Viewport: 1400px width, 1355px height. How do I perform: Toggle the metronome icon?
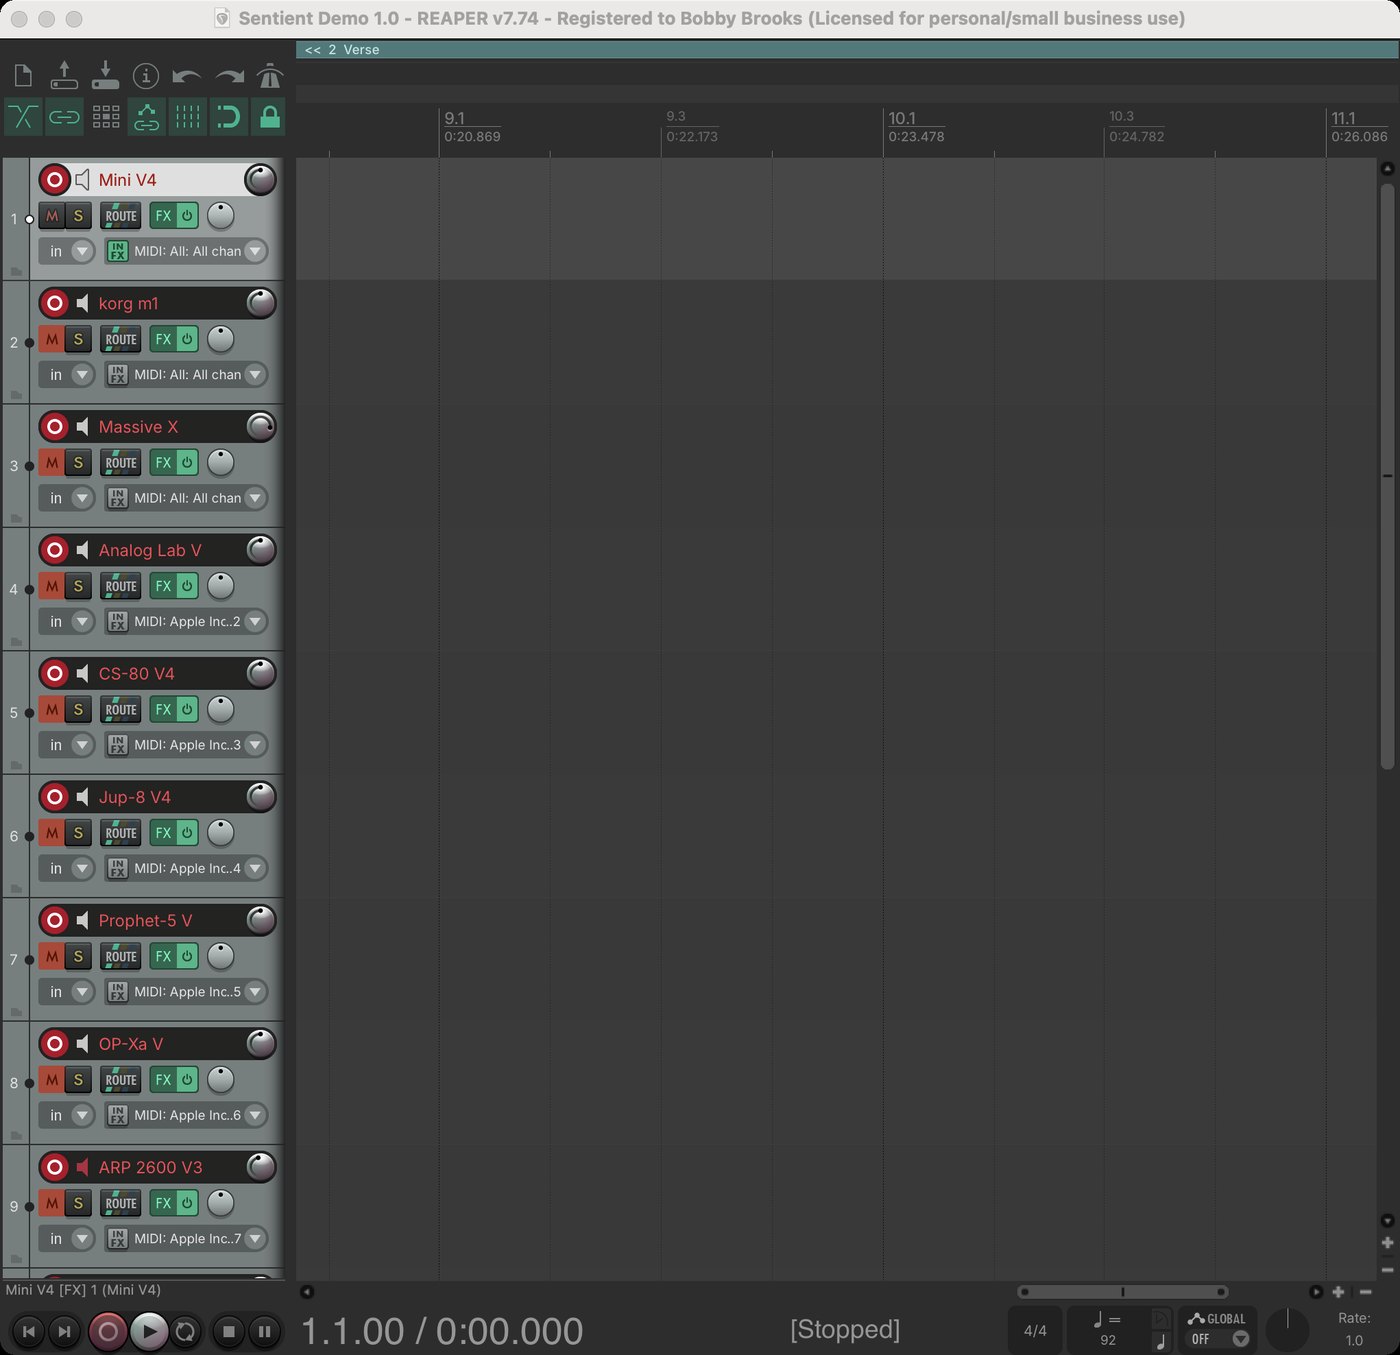tap(270, 76)
